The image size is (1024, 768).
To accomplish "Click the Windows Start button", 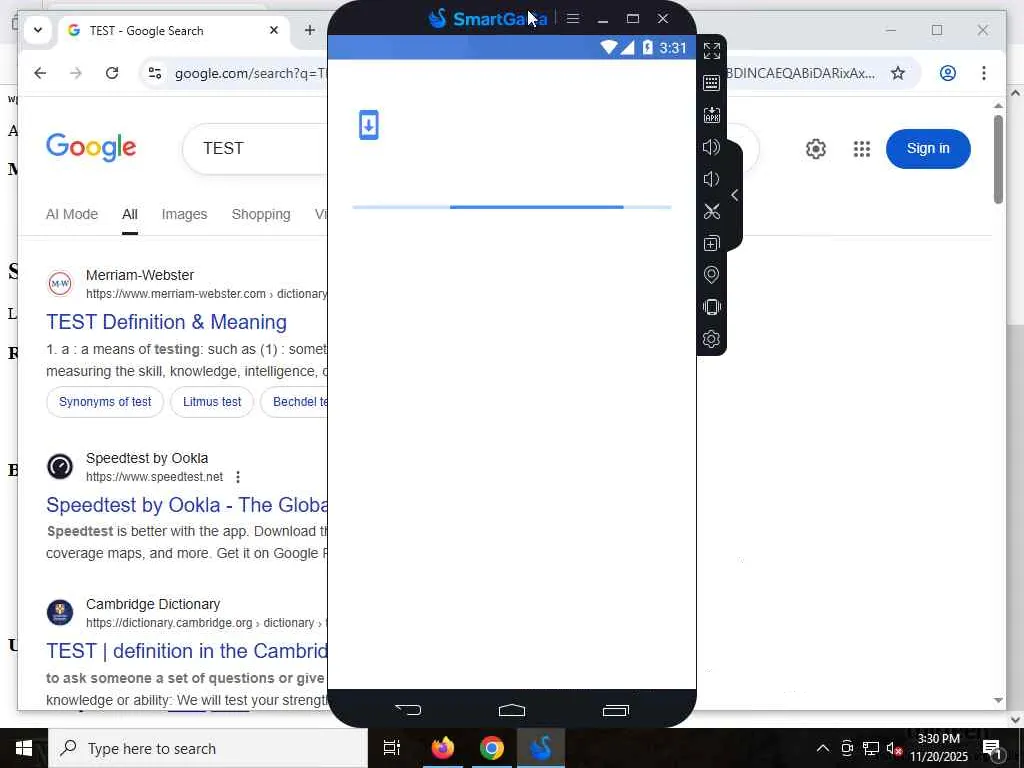I will click(24, 748).
